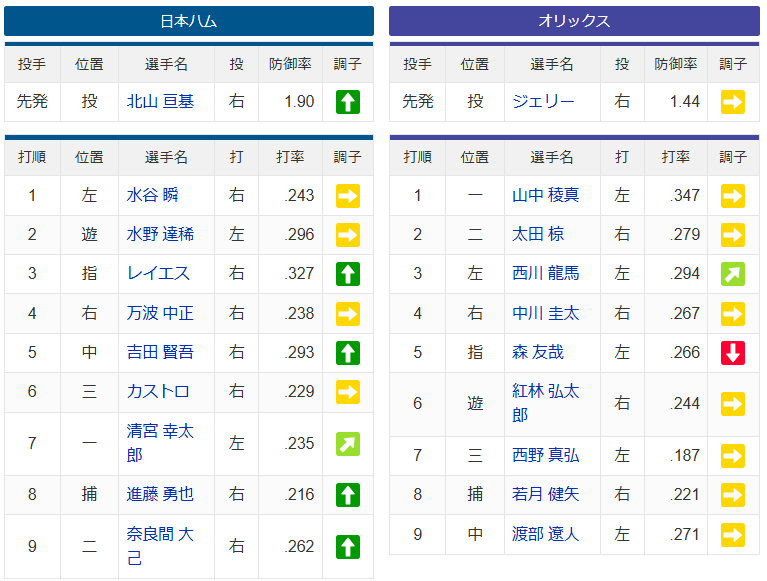Open 渡部 遼人's player link
The height and width of the screenshot is (581, 767).
(545, 534)
